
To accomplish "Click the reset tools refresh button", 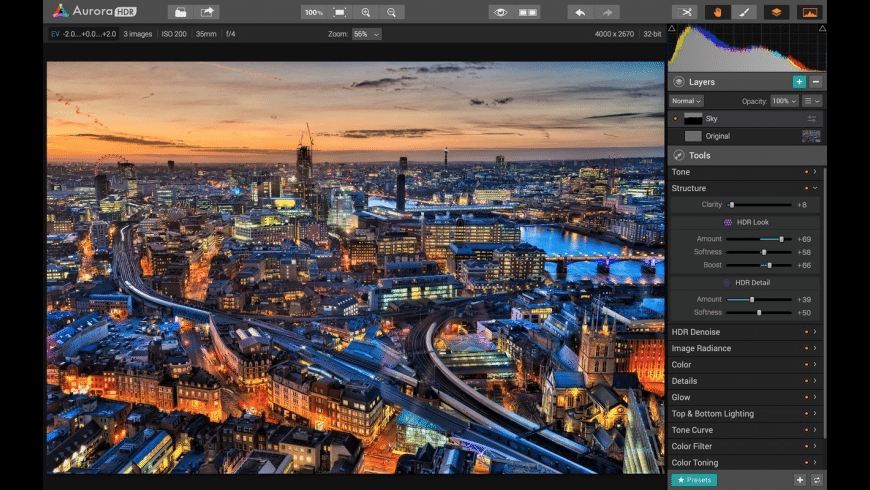I will point(816,480).
